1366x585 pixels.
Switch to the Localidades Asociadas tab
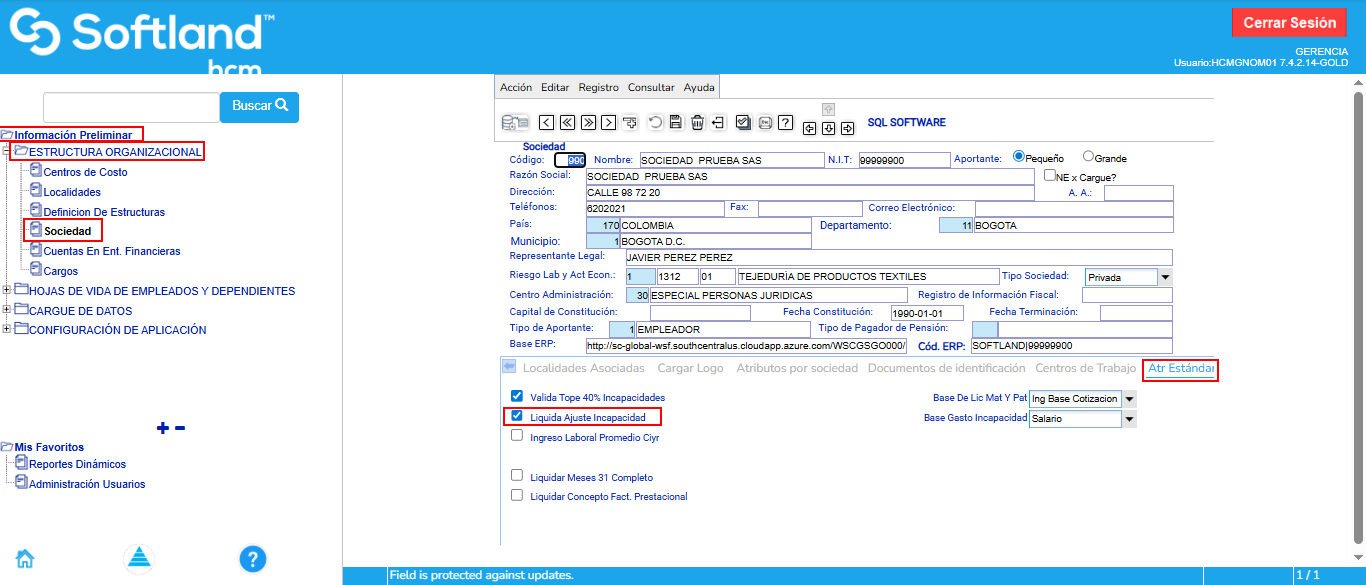(x=583, y=368)
